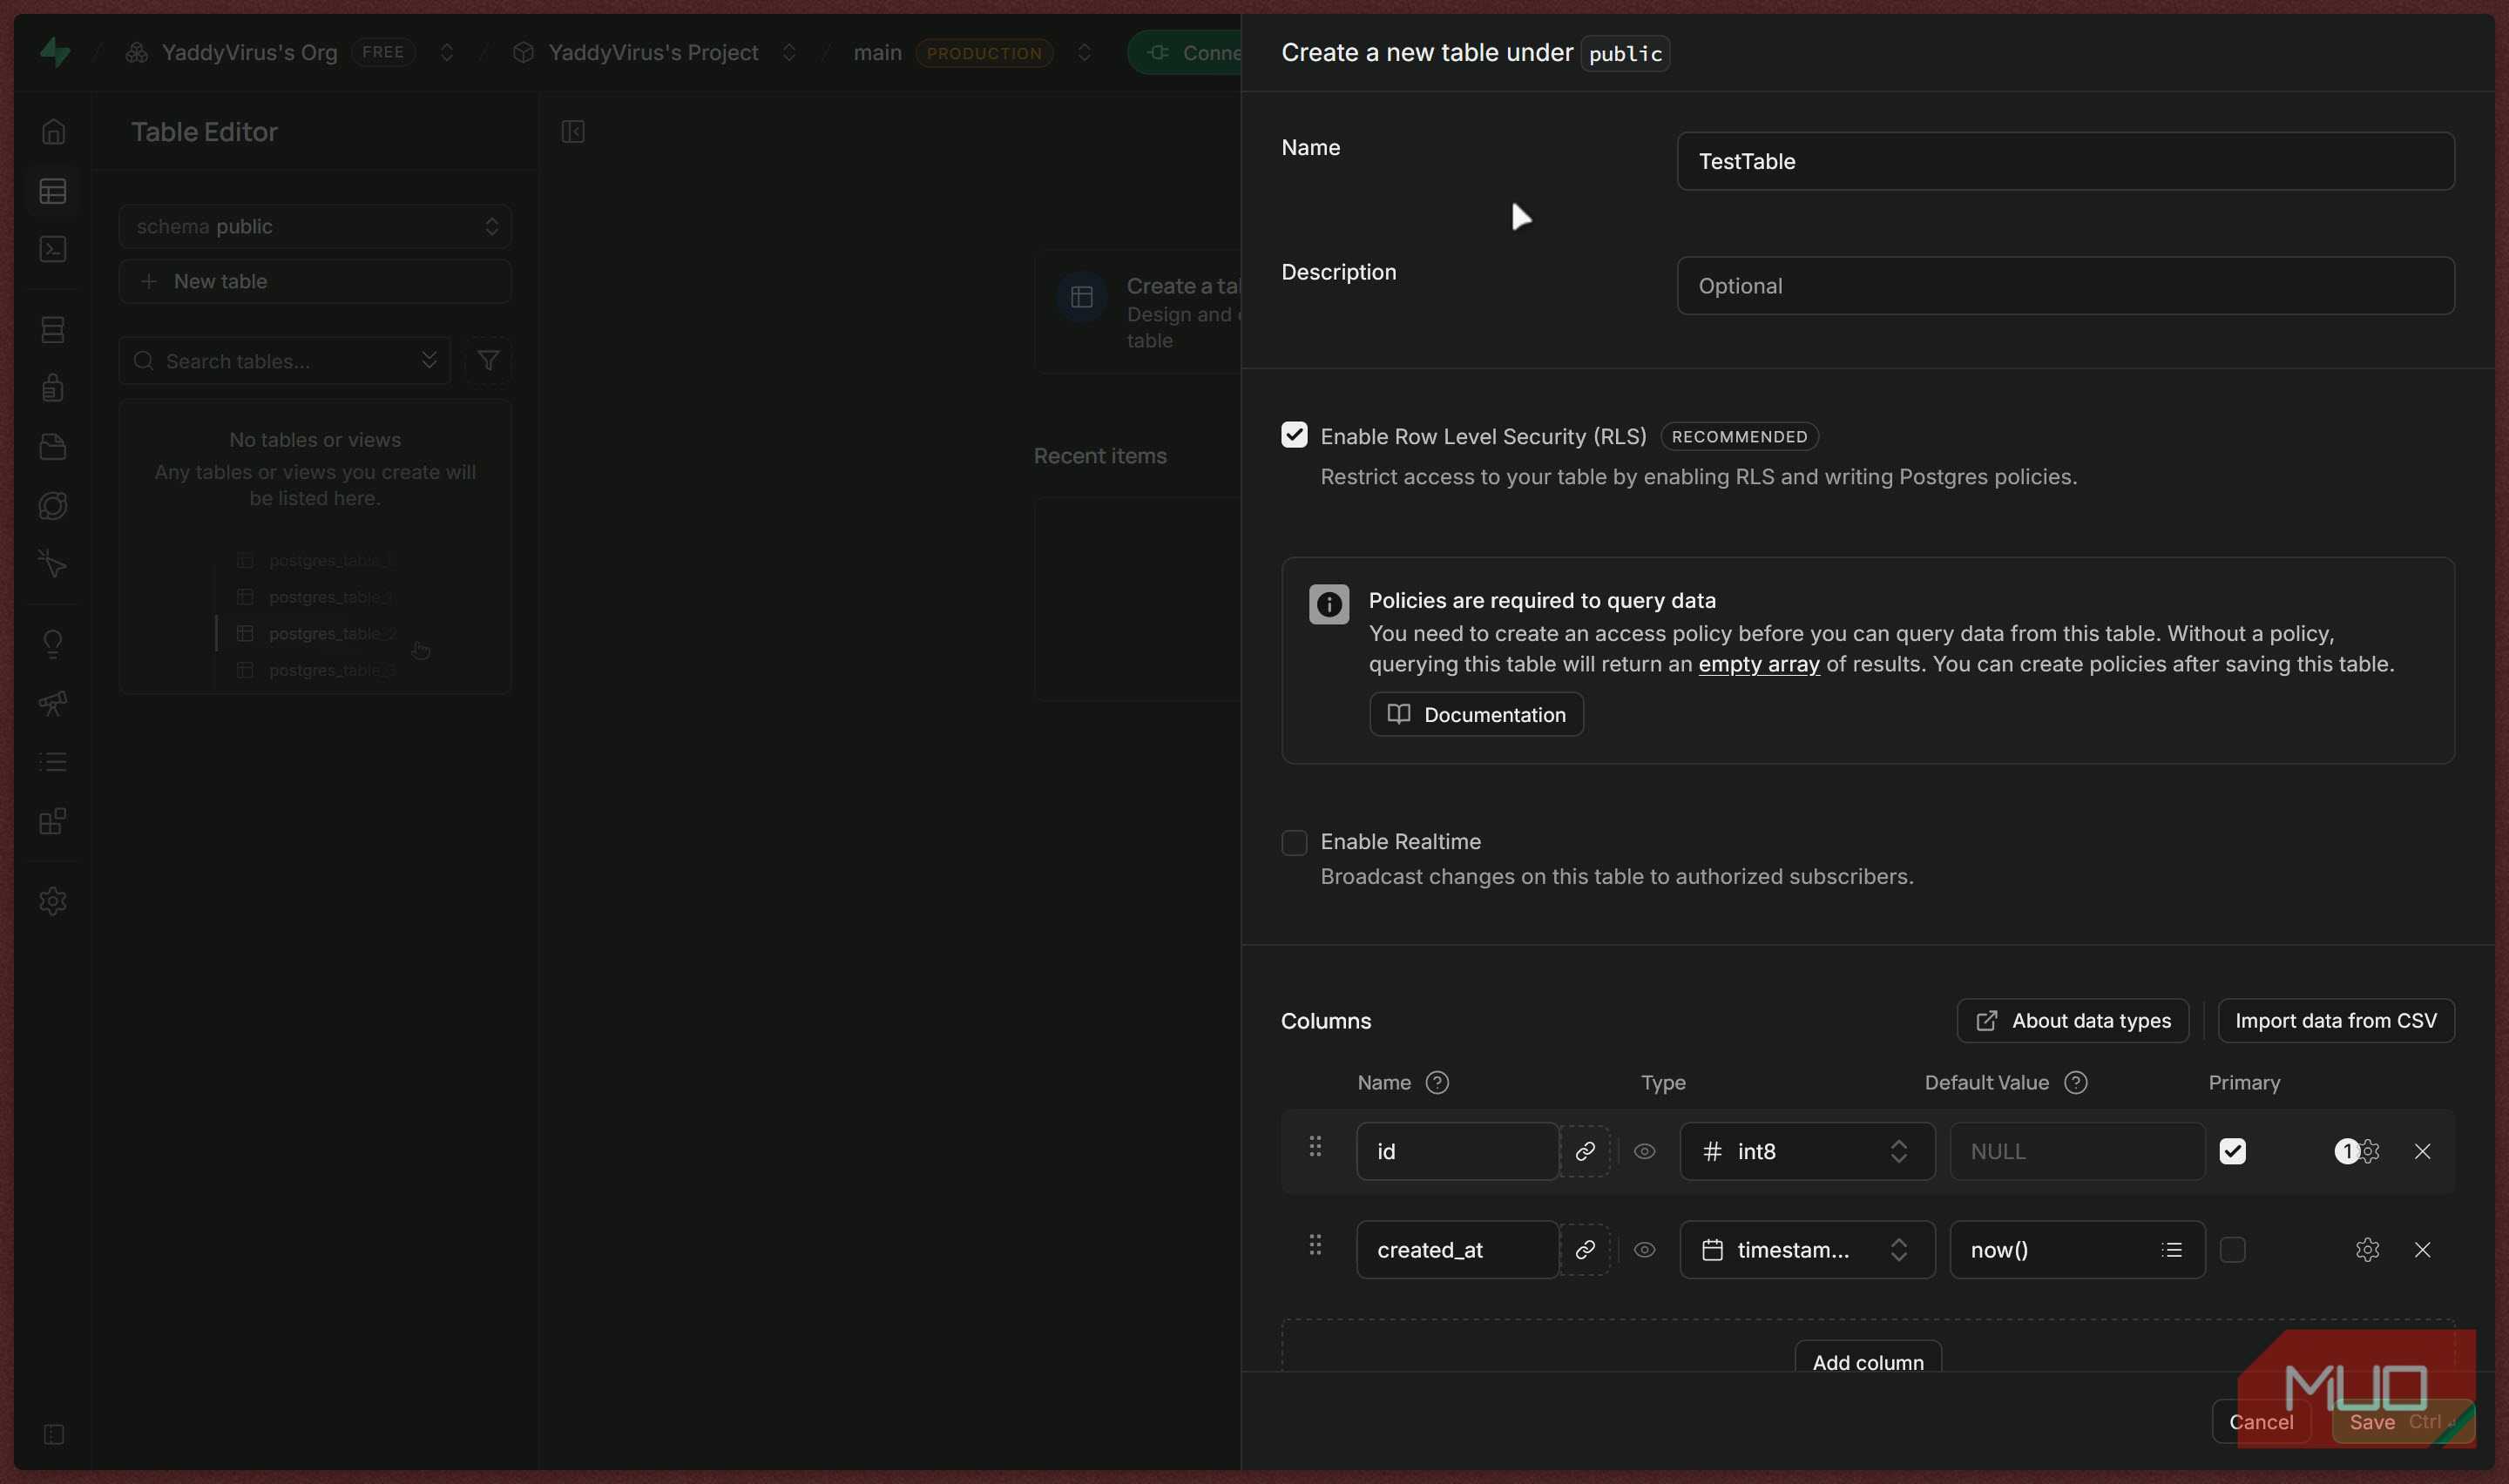Disable Row Level Security checkbox
Viewport: 2509px width, 1484px height.
point(1294,434)
